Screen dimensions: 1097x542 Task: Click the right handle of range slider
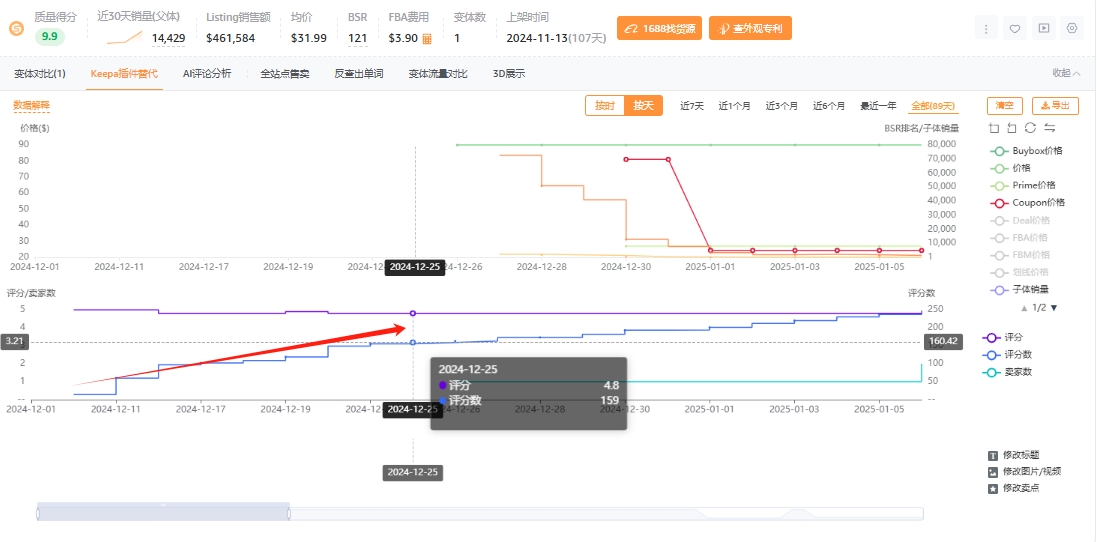pyautogui.click(x=288, y=514)
